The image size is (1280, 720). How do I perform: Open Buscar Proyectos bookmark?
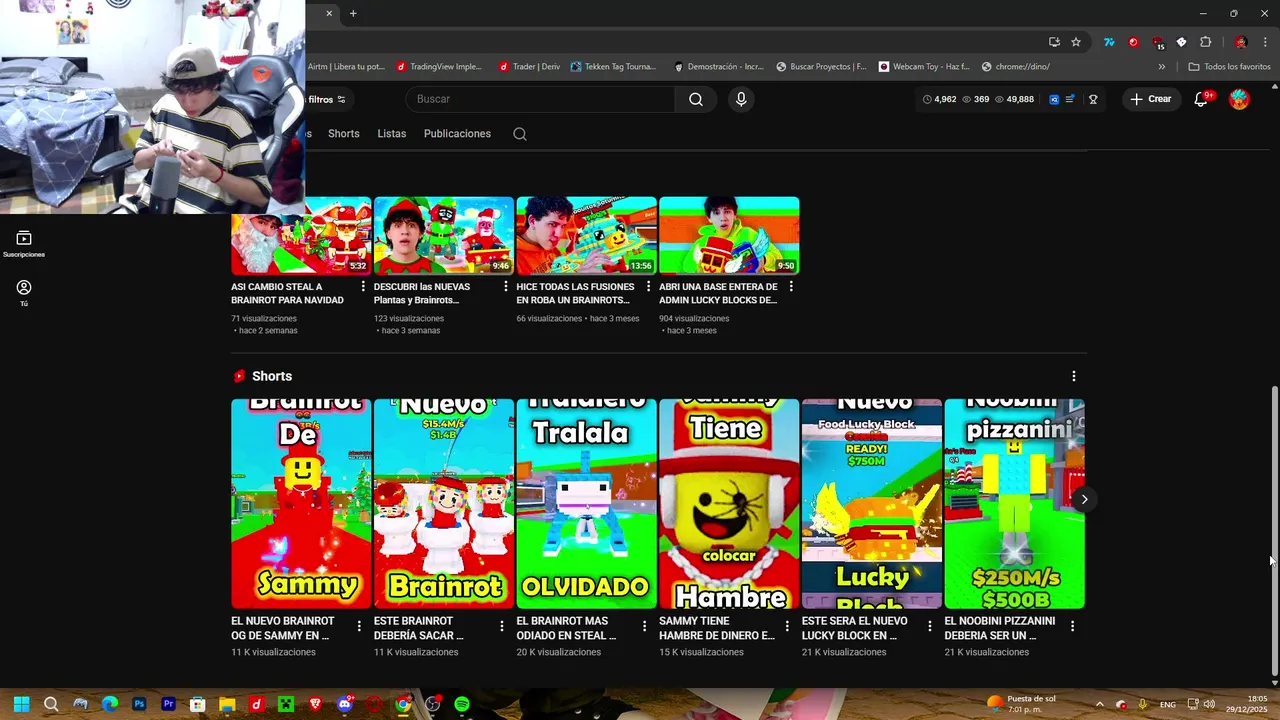821,67
